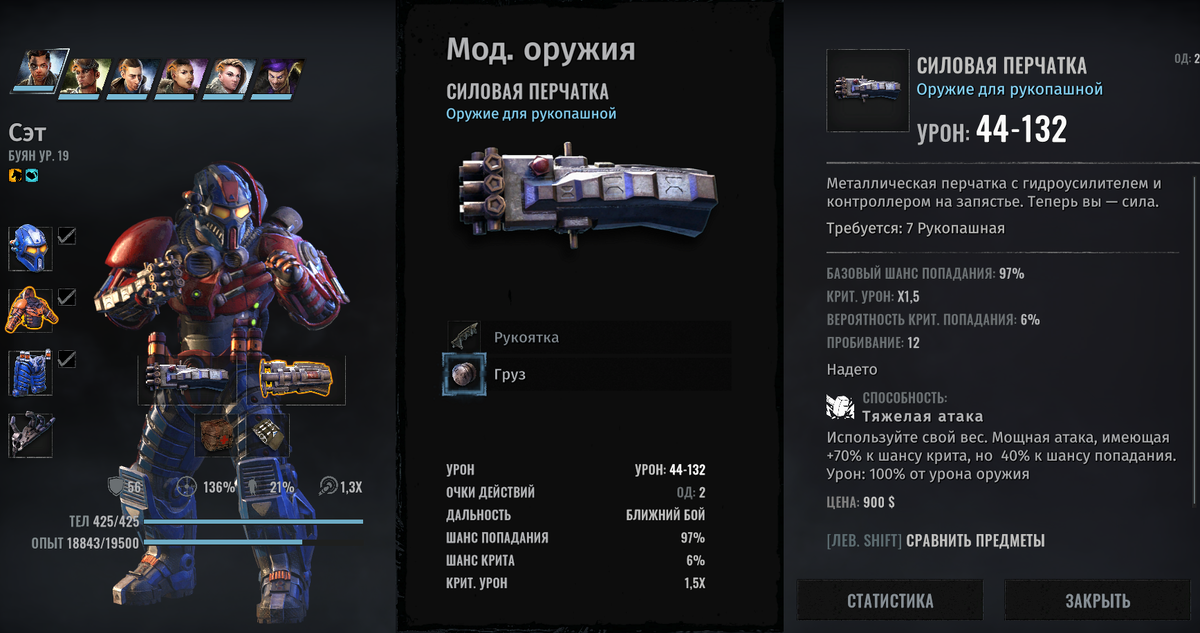Image resolution: width=1200 pixels, height=633 pixels.
Task: Toggle the chest armor visibility checkbox
Action: pos(67,297)
